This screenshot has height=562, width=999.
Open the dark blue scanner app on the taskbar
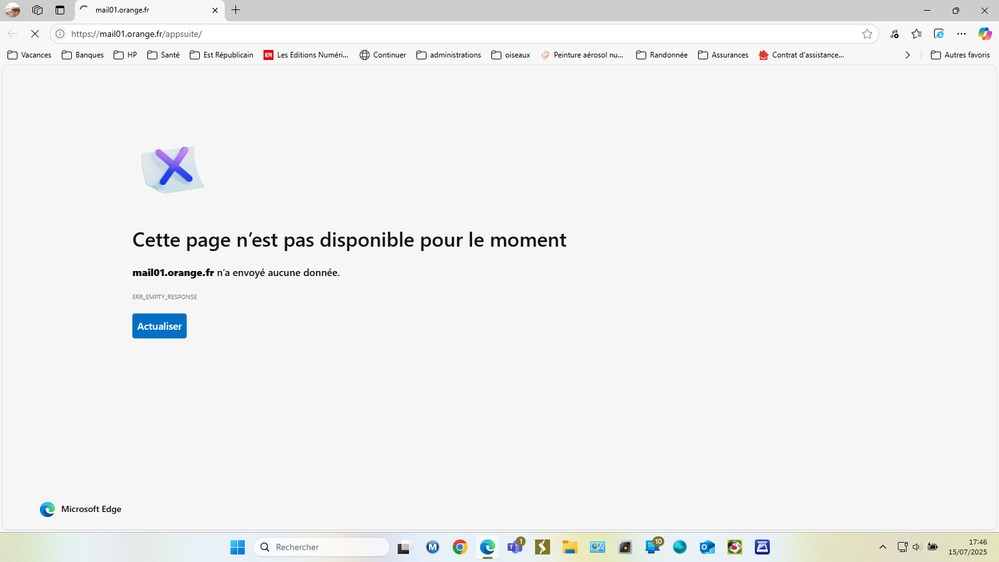762,547
